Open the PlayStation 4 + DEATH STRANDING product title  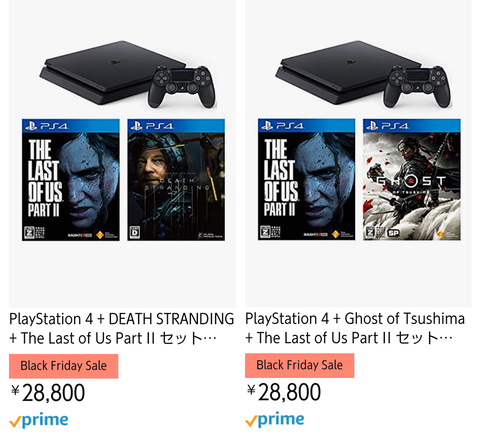pyautogui.click(x=121, y=328)
